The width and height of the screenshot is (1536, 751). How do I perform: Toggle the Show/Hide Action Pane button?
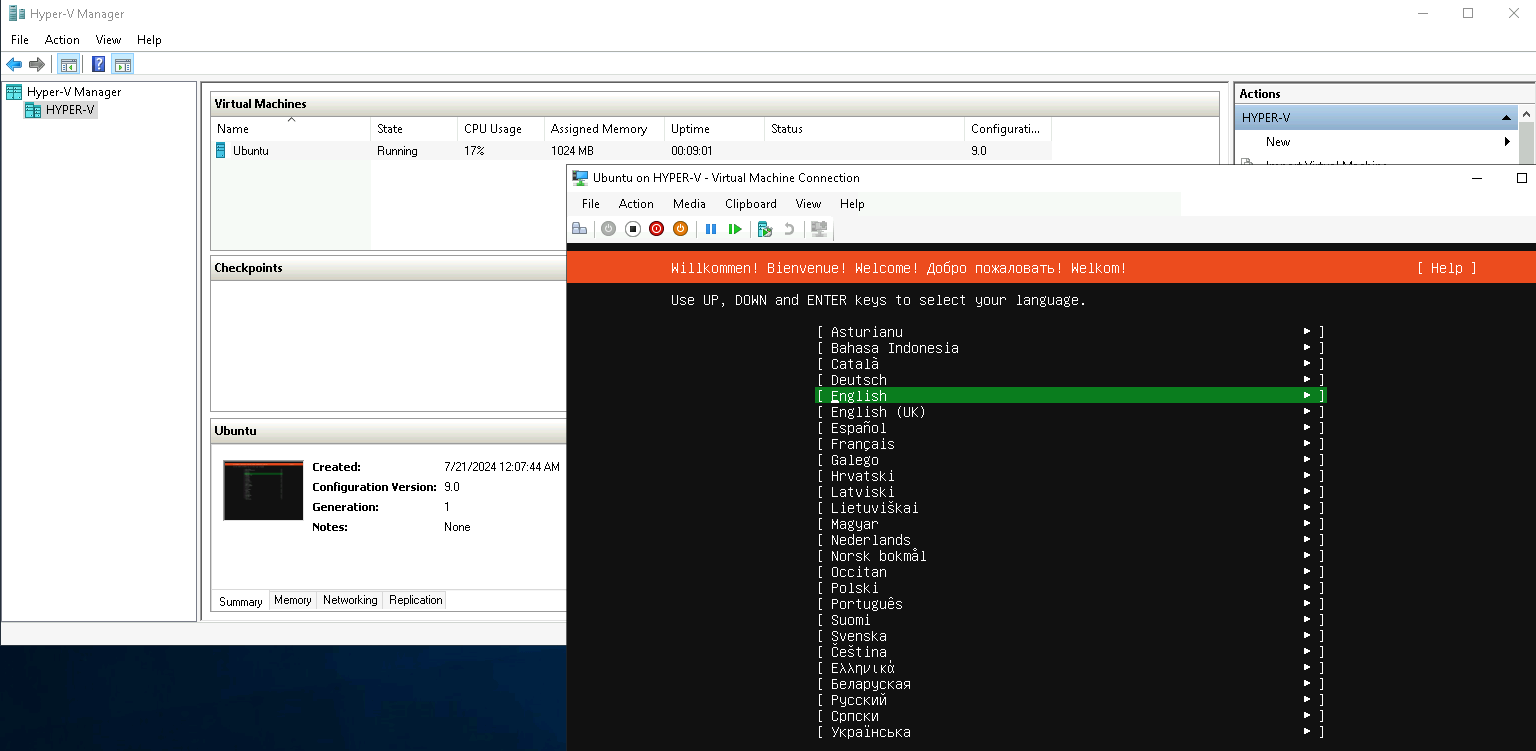pyautogui.click(x=122, y=65)
